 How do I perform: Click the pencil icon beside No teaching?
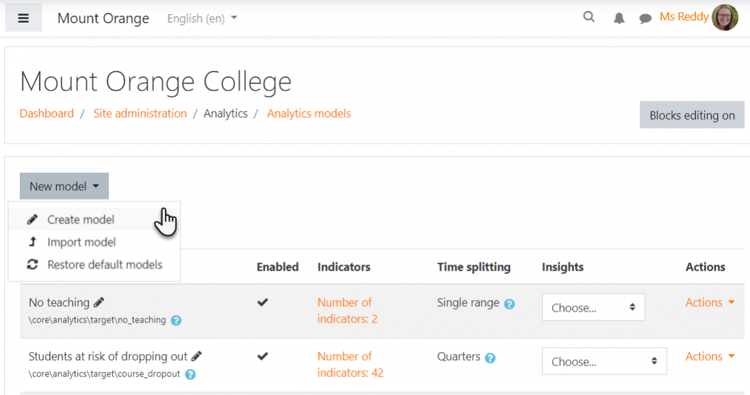coord(99,302)
